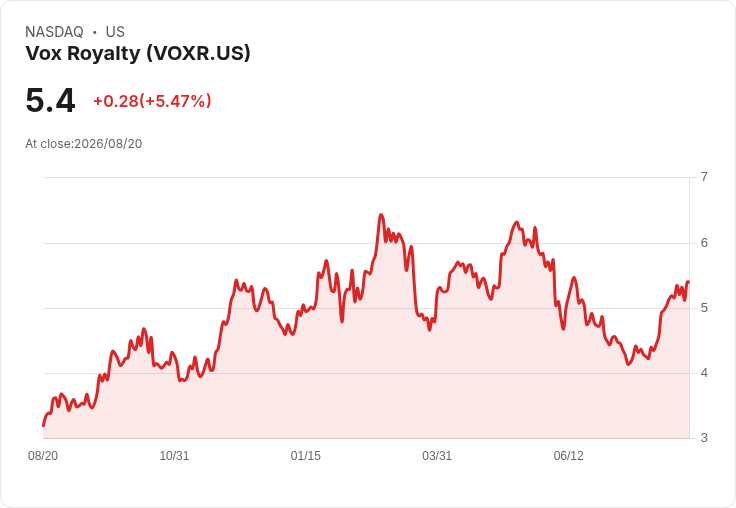Click the 3 y-axis price label
The width and height of the screenshot is (736, 508).
[704, 438]
